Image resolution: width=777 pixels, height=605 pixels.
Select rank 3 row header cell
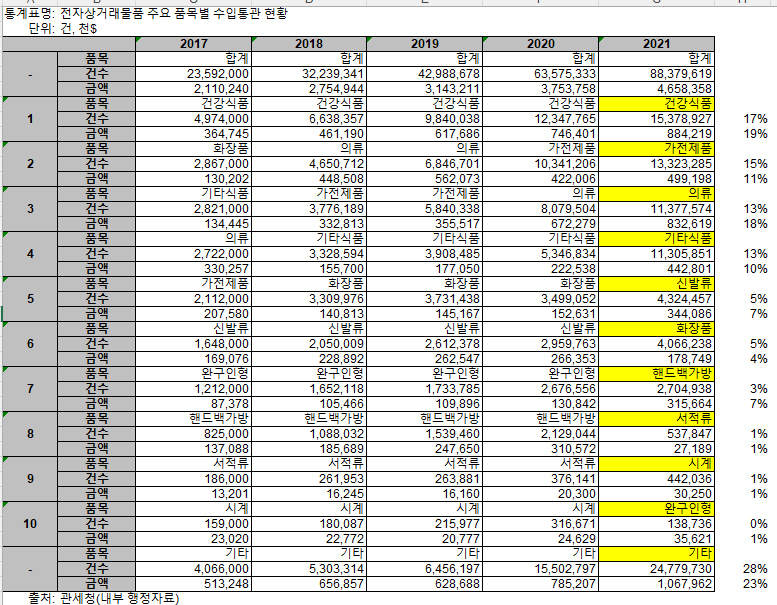click(30, 209)
